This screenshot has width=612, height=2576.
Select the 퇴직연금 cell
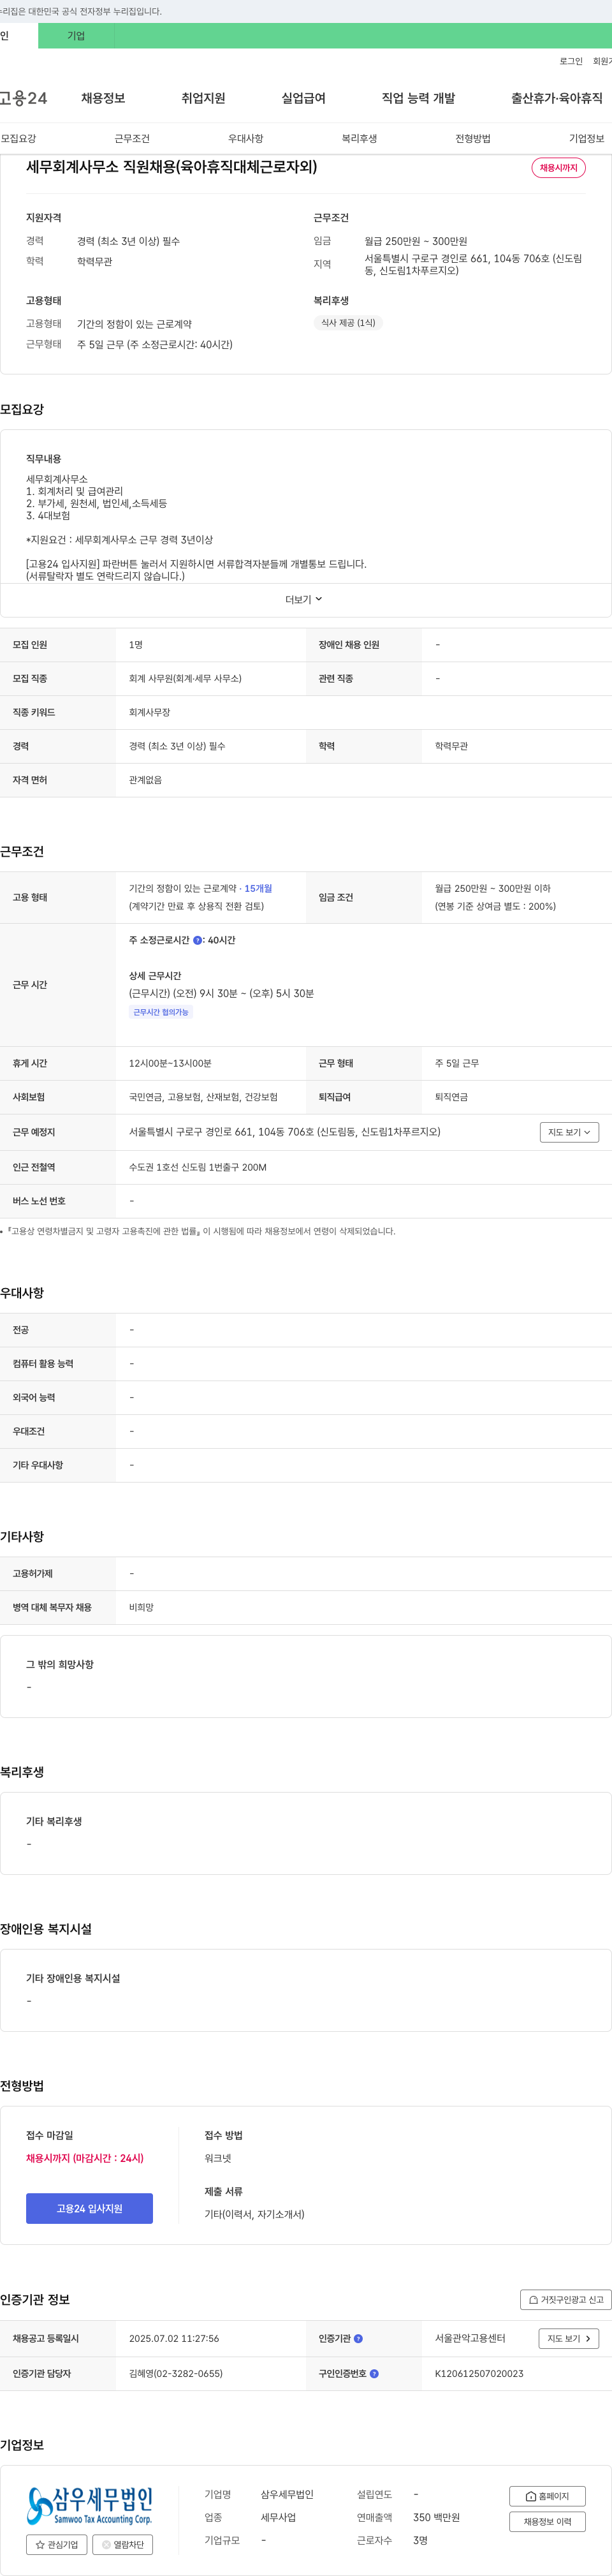coord(451,1097)
